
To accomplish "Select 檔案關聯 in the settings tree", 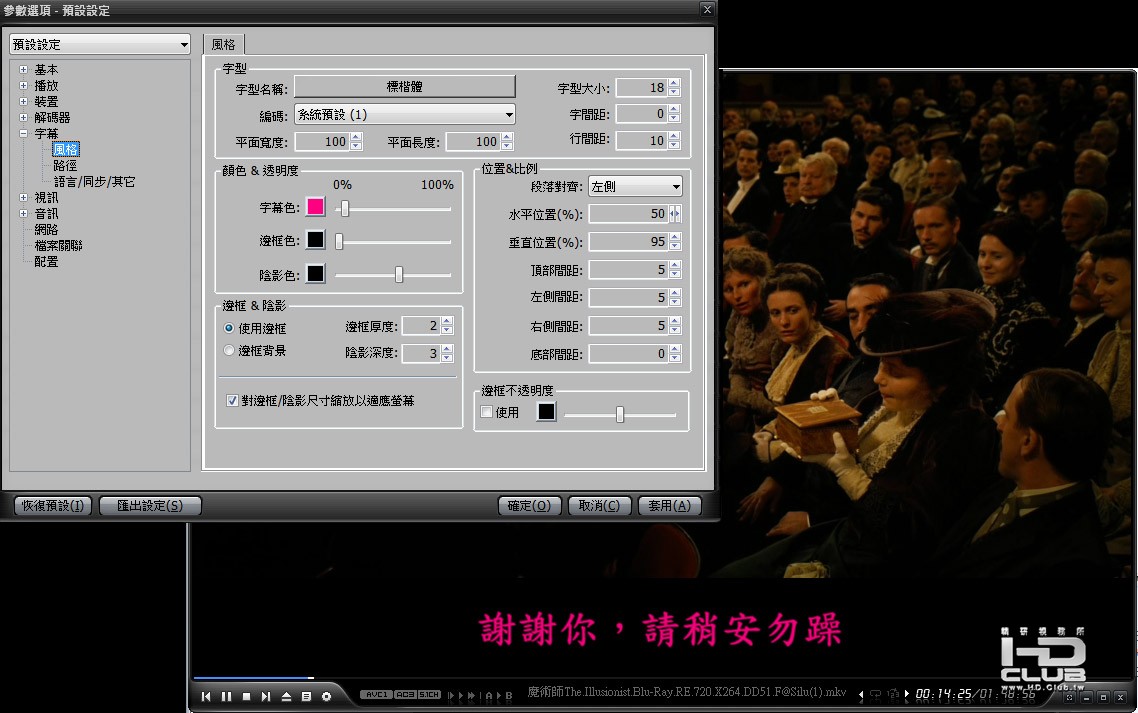I will point(59,245).
